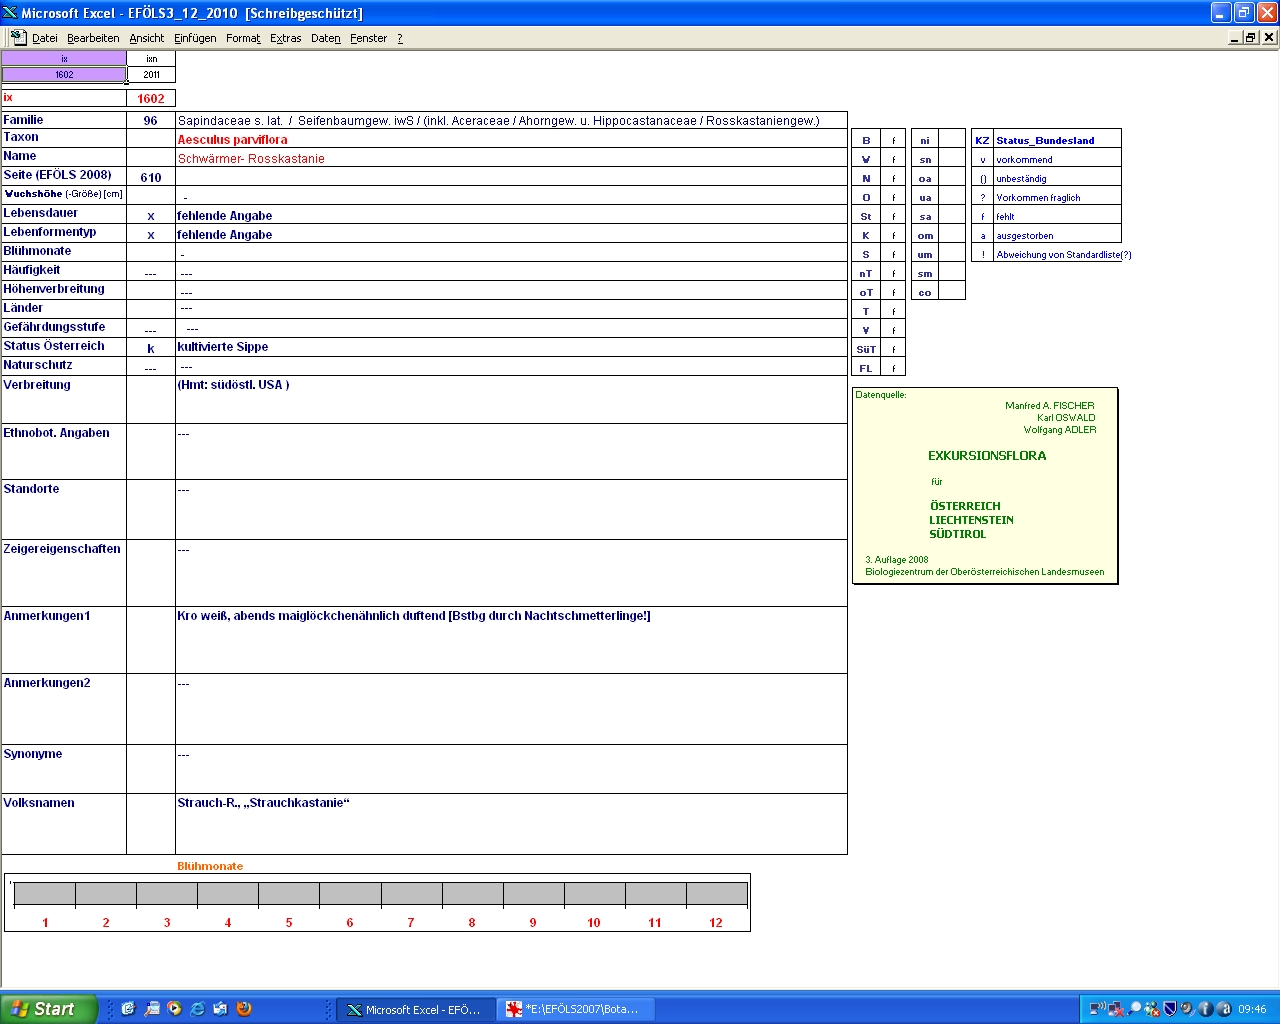1280x1024 pixels.
Task: Click the SüT region code cell
Action: click(866, 349)
